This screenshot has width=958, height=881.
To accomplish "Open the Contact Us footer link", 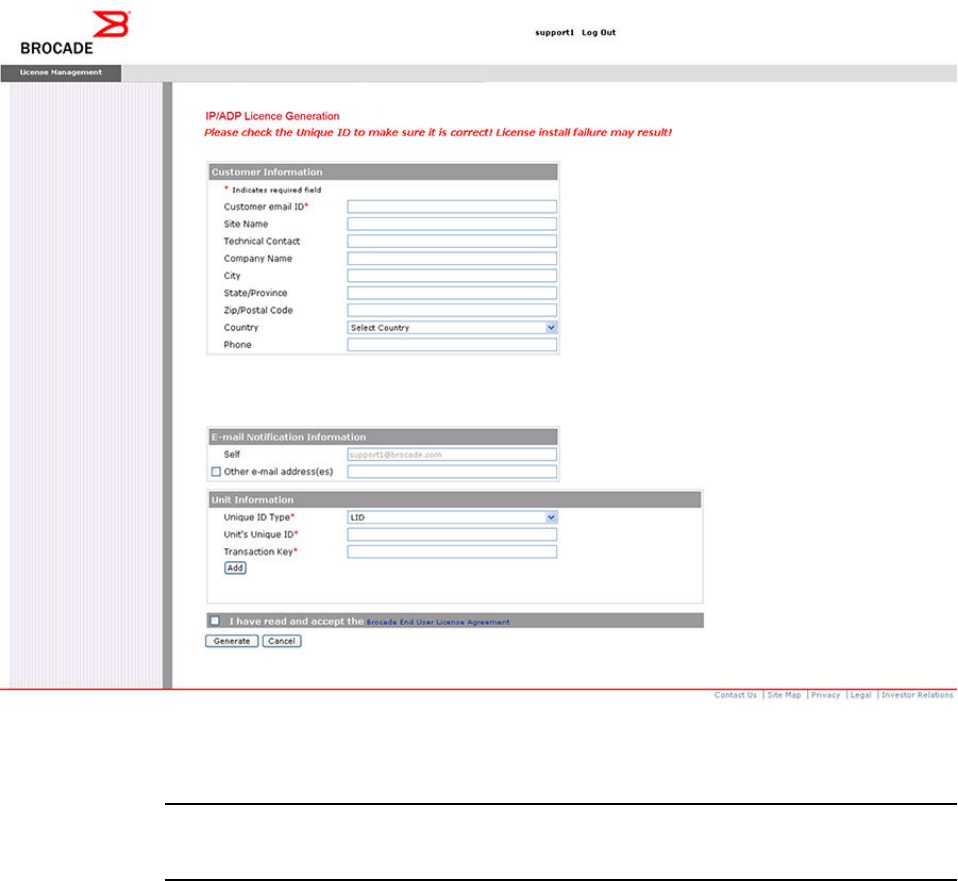I will point(735,695).
